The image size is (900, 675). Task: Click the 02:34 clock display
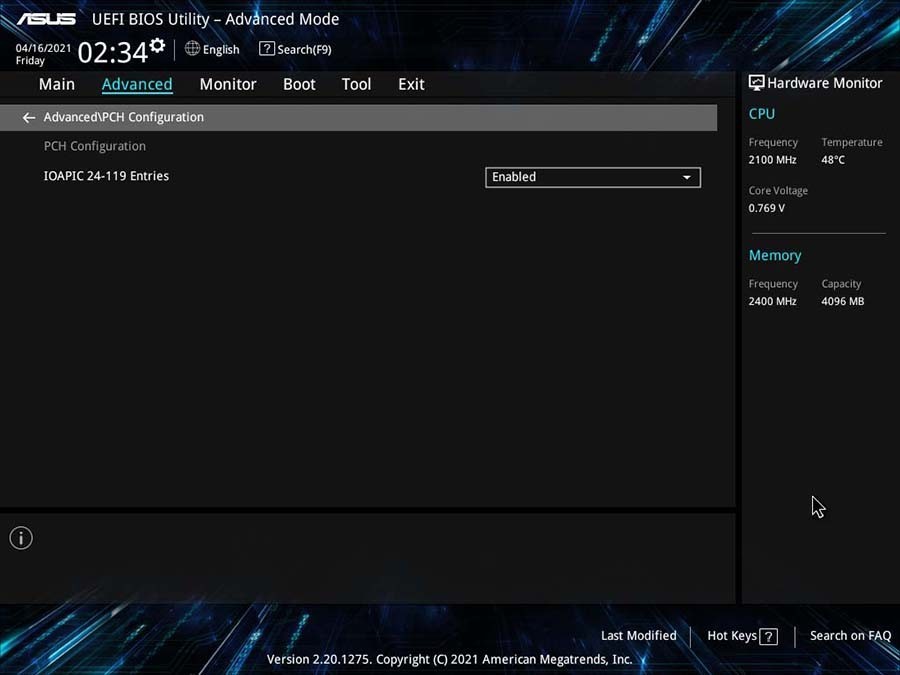pos(113,53)
